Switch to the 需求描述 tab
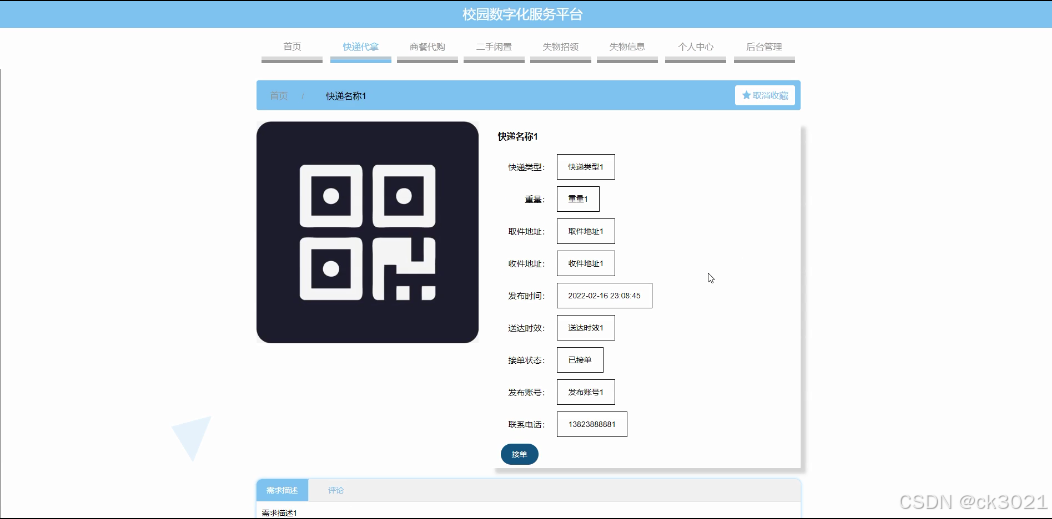The image size is (1052, 519). click(282, 490)
